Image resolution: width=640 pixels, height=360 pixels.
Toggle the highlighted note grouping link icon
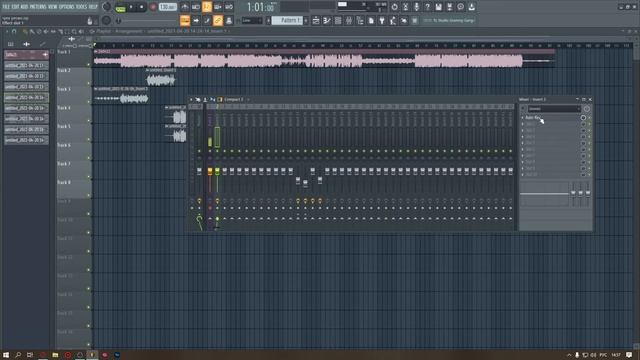pos(218,20)
